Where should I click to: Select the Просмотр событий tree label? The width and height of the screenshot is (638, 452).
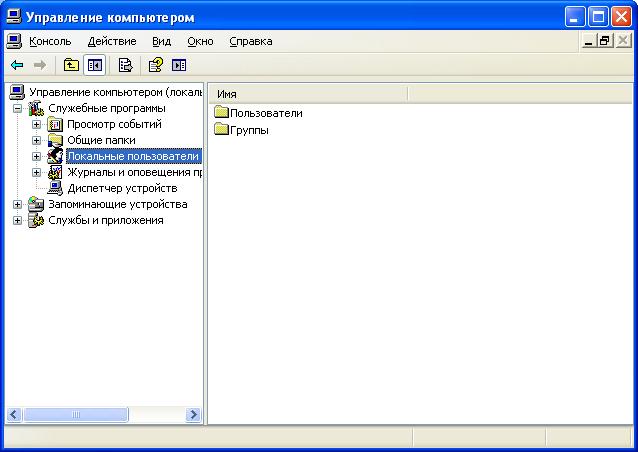pos(114,124)
